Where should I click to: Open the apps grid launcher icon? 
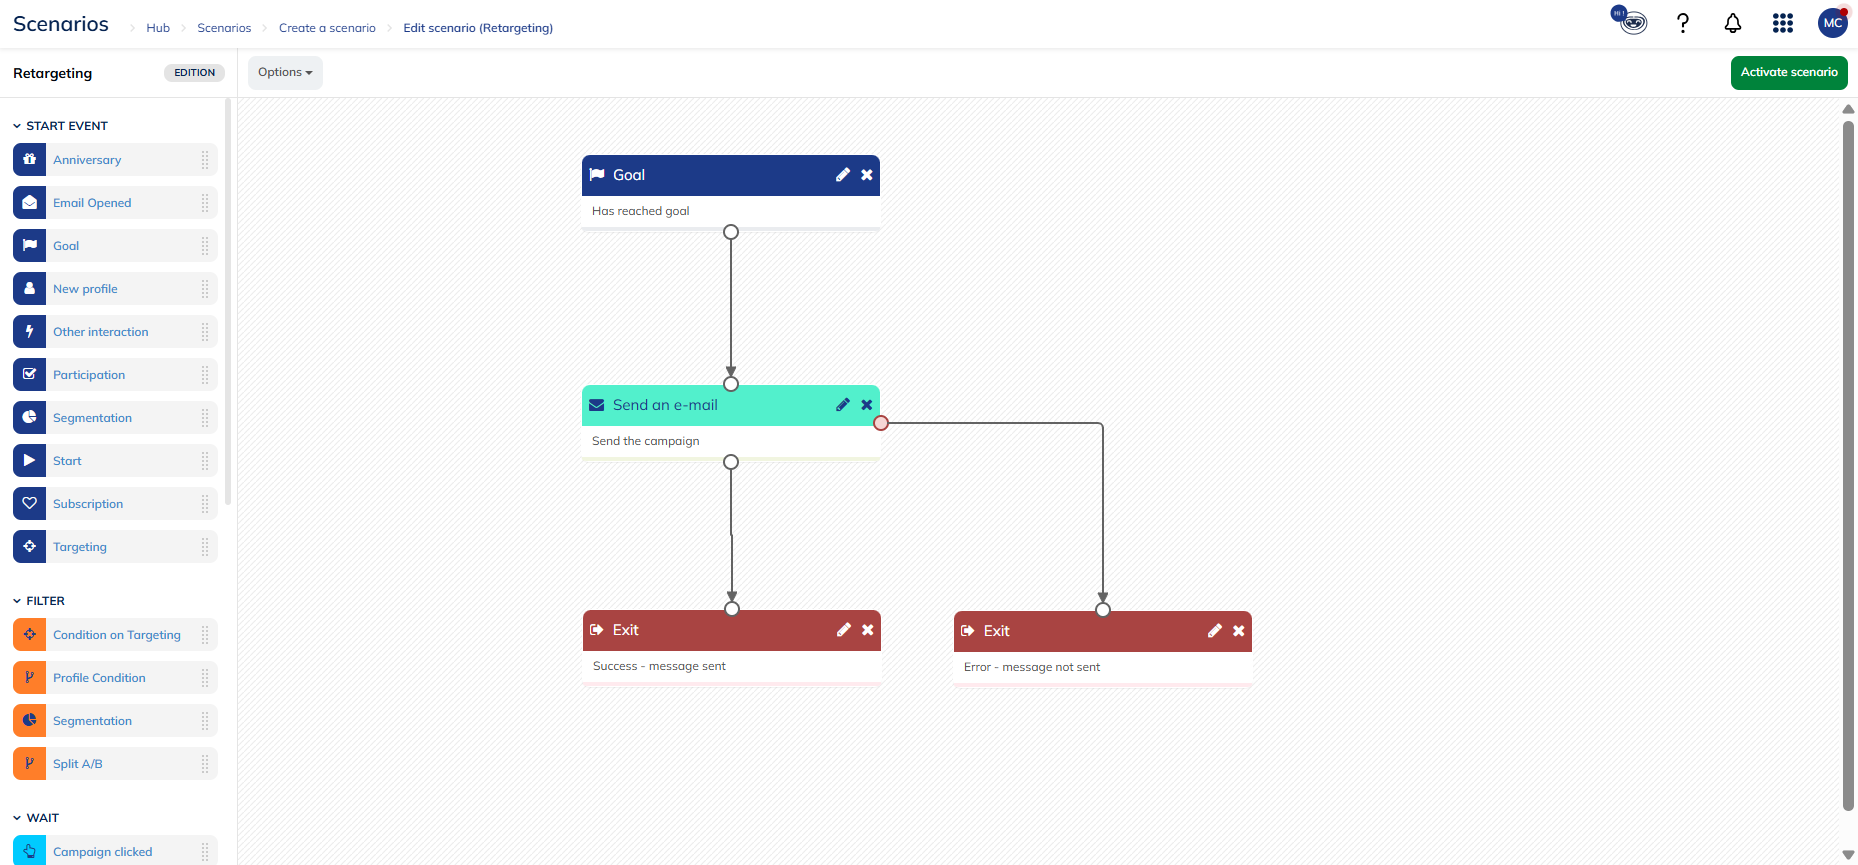1783,23
